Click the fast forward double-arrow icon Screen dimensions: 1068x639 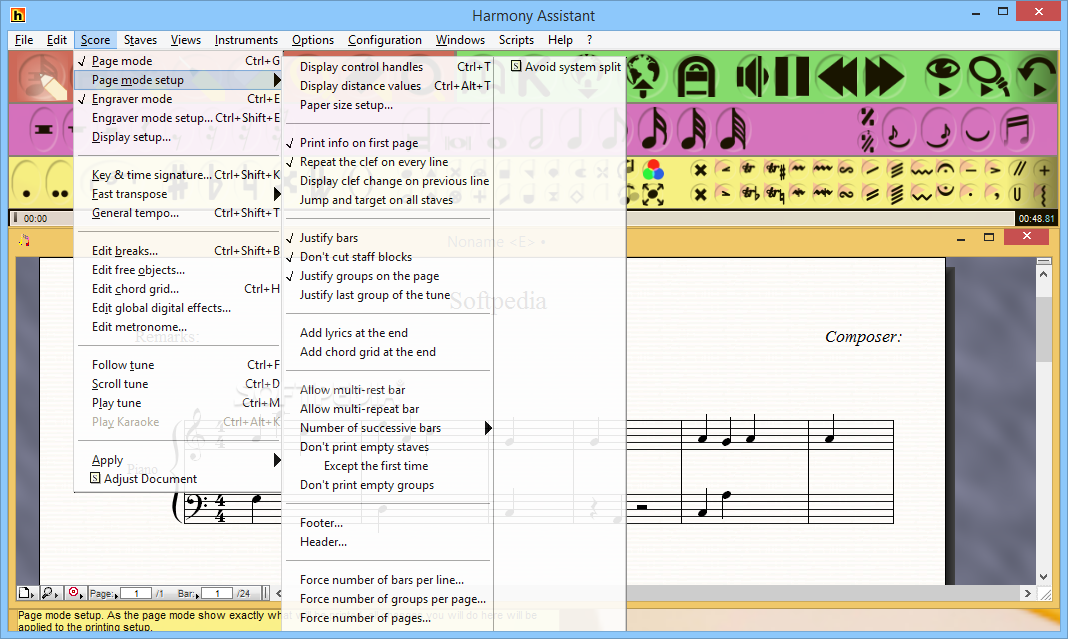(884, 76)
